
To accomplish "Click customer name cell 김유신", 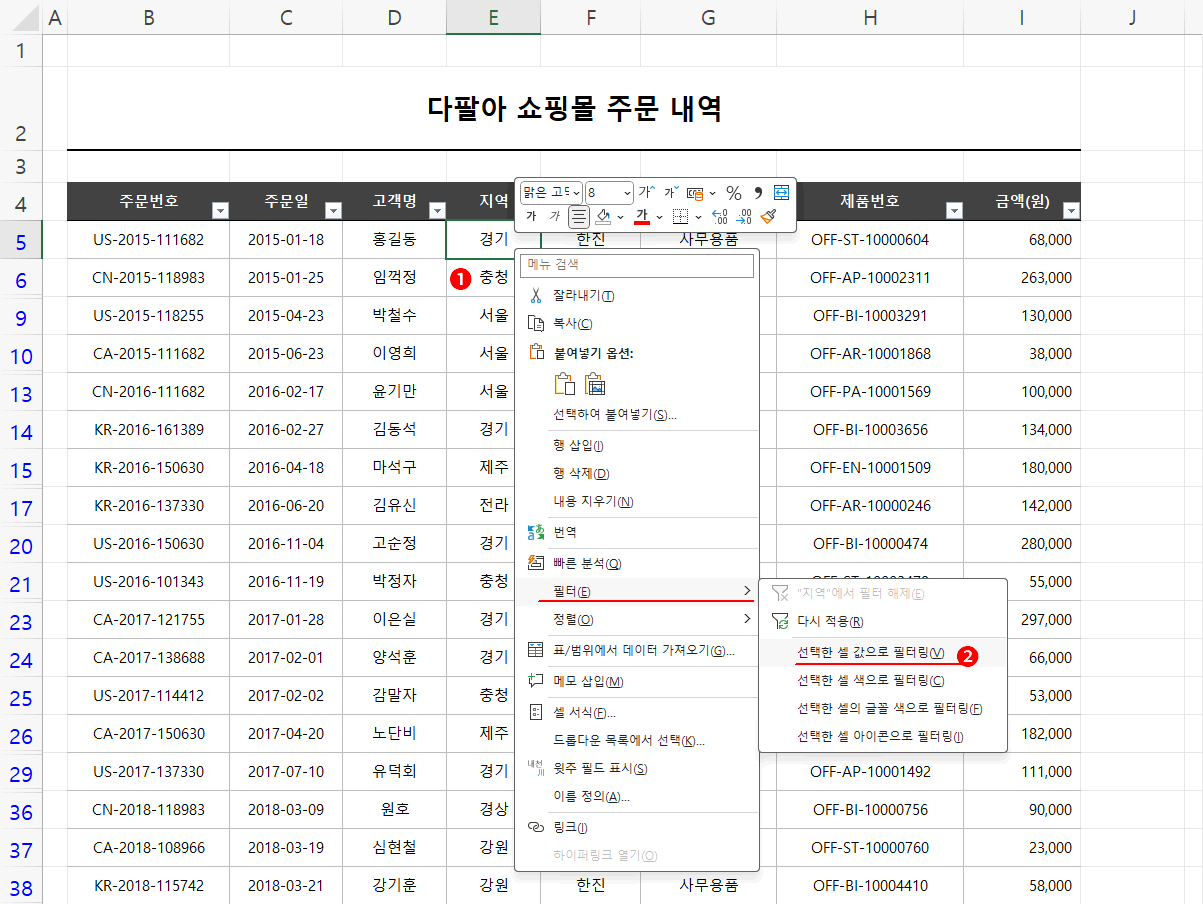I will click(394, 505).
